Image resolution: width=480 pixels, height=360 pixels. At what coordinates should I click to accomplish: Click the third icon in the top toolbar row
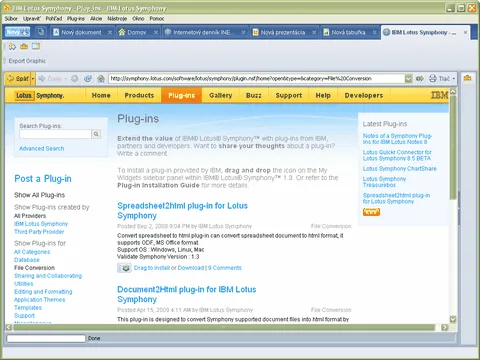point(36,46)
